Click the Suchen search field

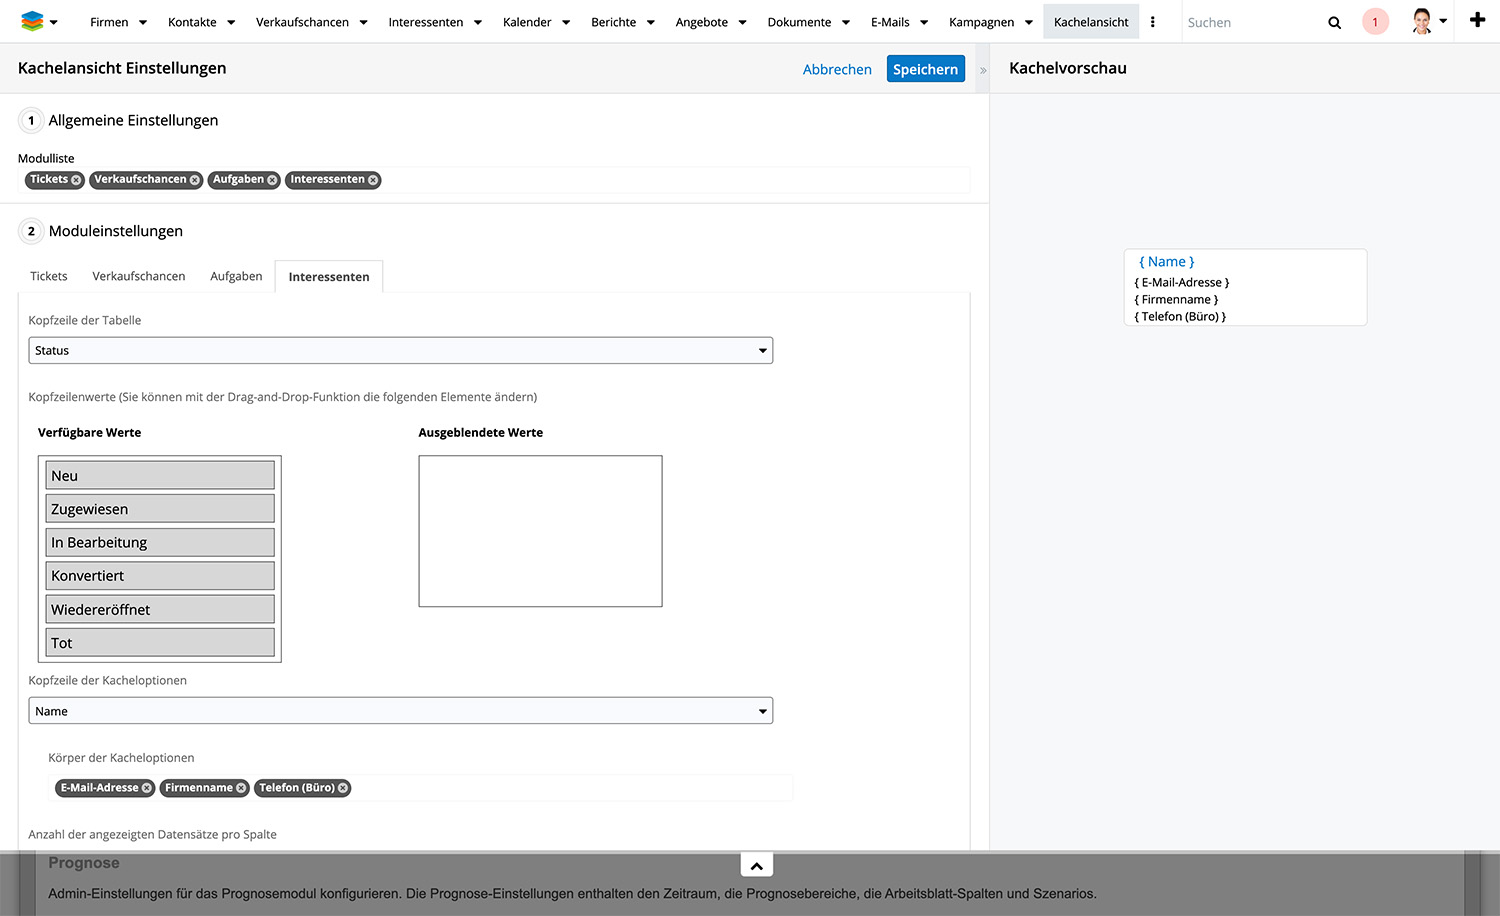click(x=1250, y=22)
